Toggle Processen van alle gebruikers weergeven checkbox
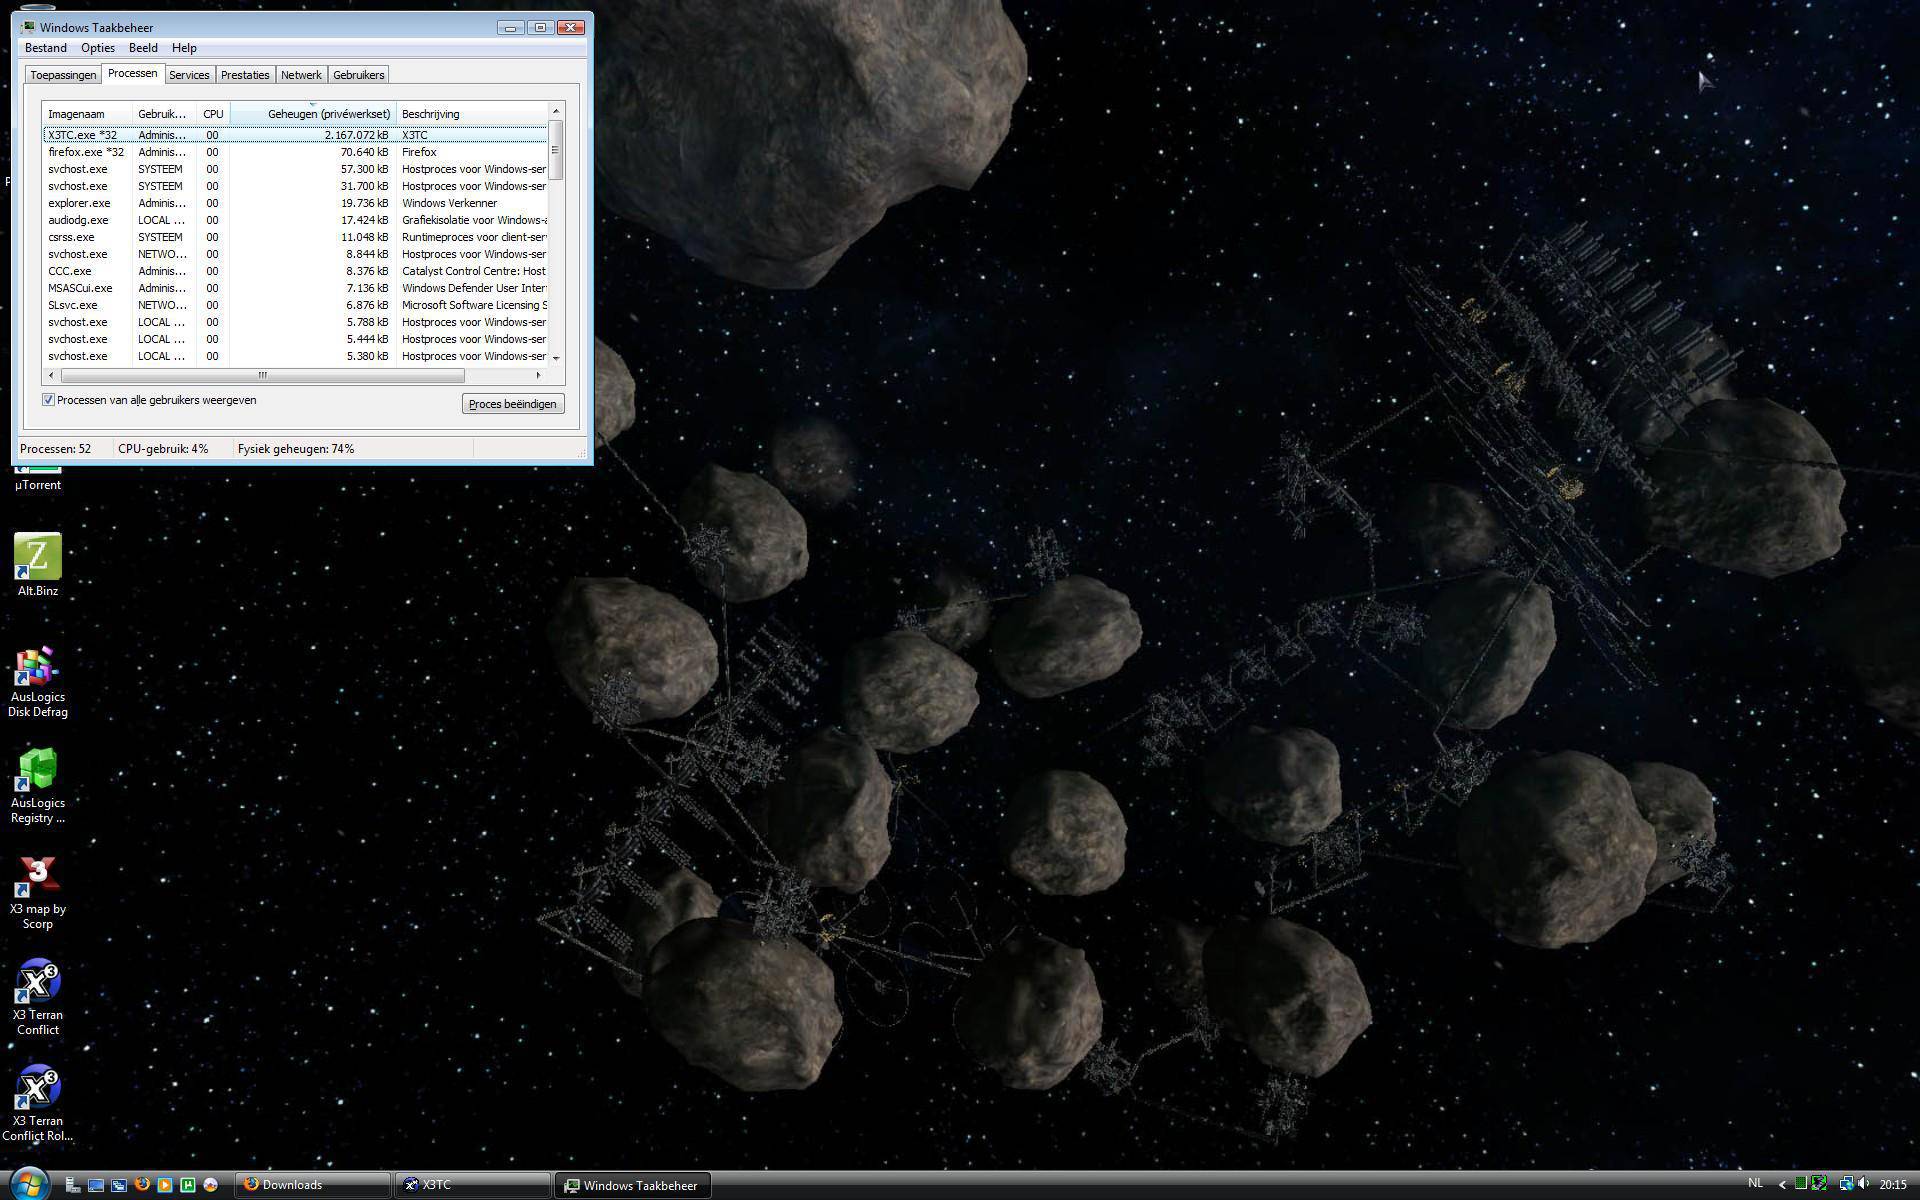The image size is (1920, 1200). (x=48, y=400)
